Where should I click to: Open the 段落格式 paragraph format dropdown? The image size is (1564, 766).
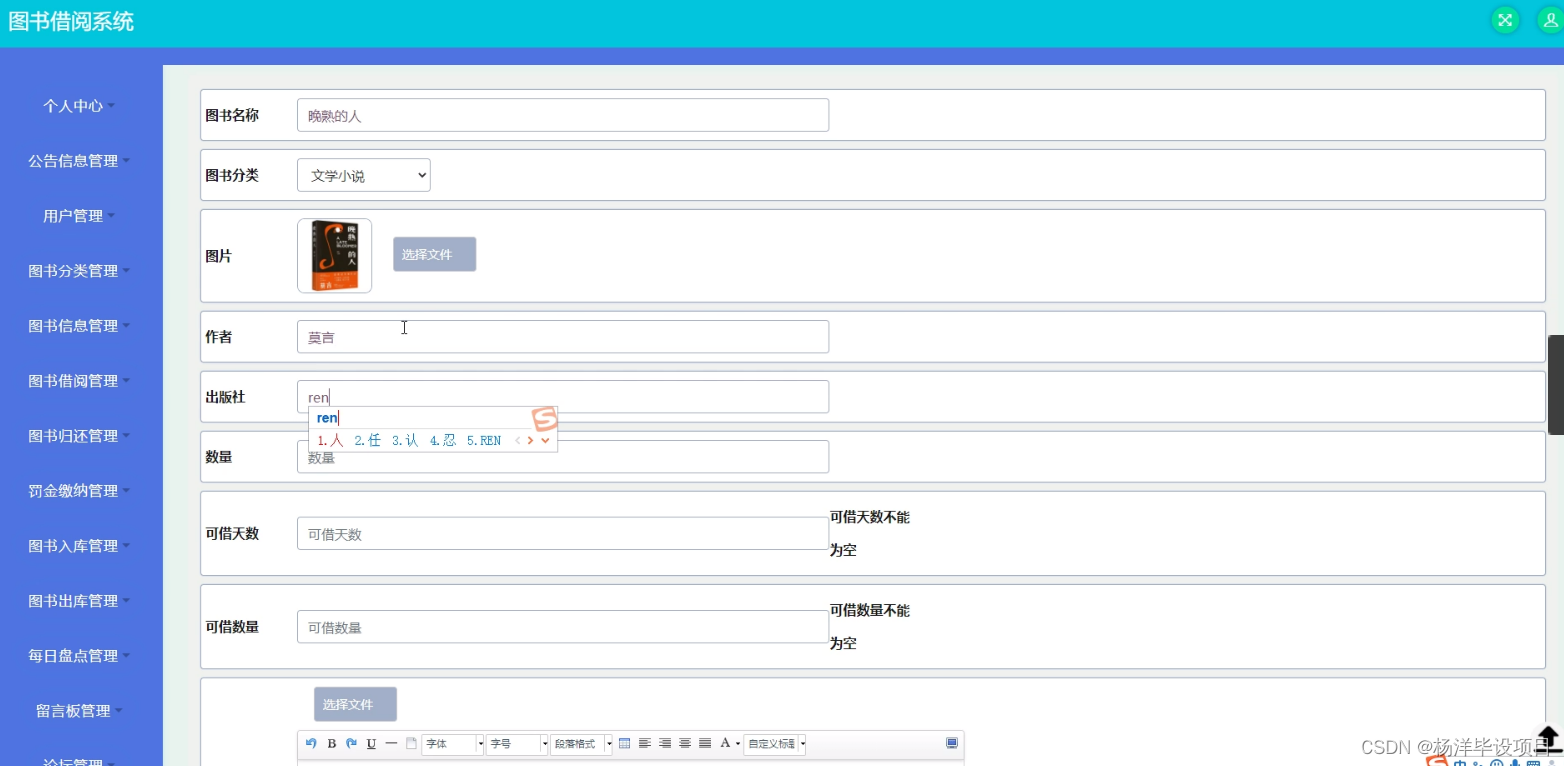(x=581, y=744)
